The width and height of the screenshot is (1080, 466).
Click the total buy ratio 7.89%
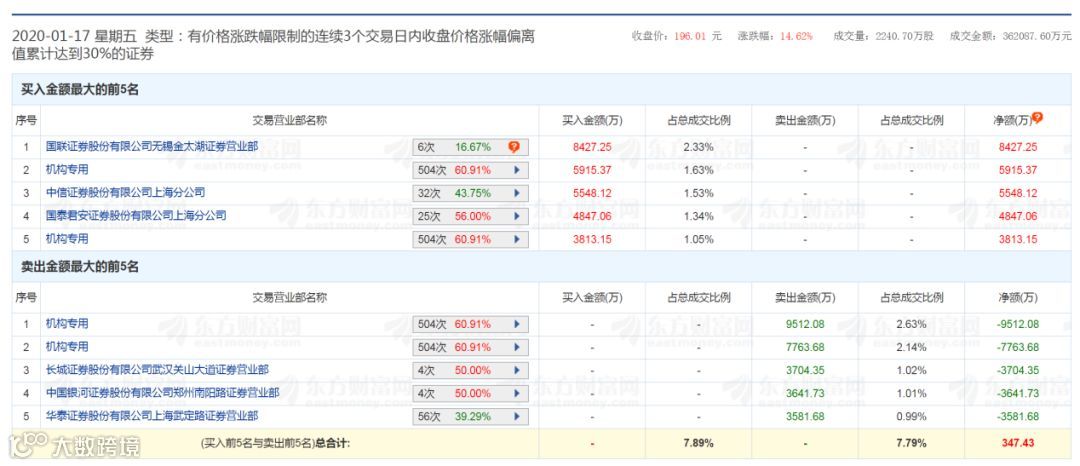[698, 443]
